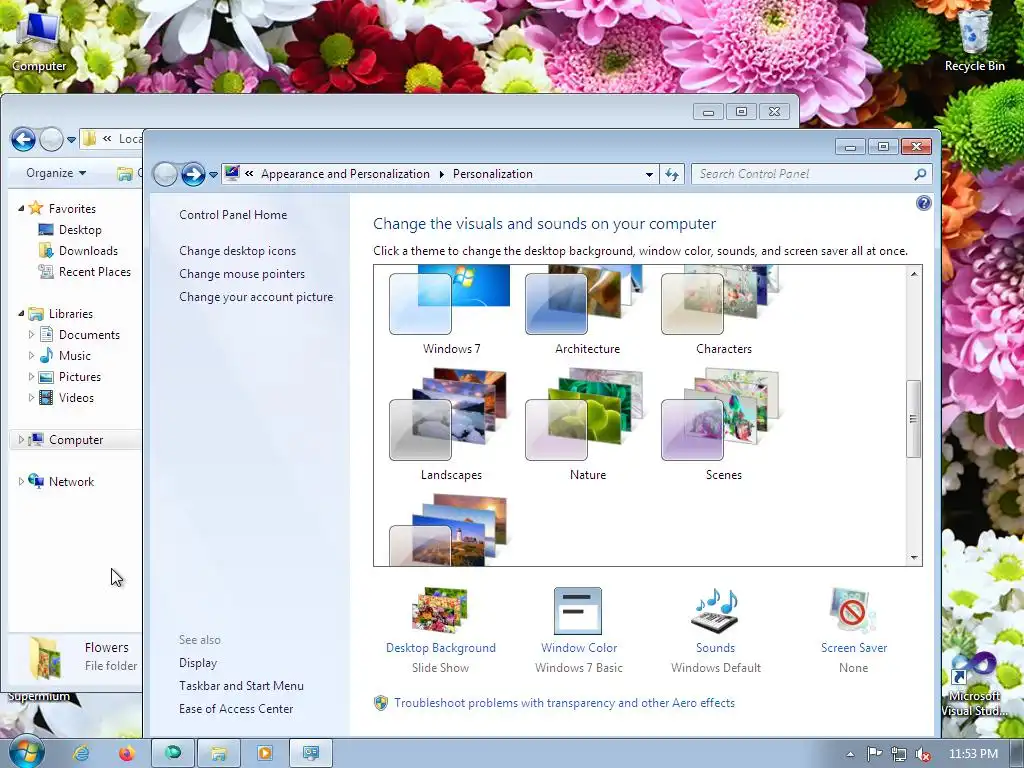Viewport: 1024px width, 768px height.
Task: Click the help question mark icon
Action: click(x=923, y=203)
